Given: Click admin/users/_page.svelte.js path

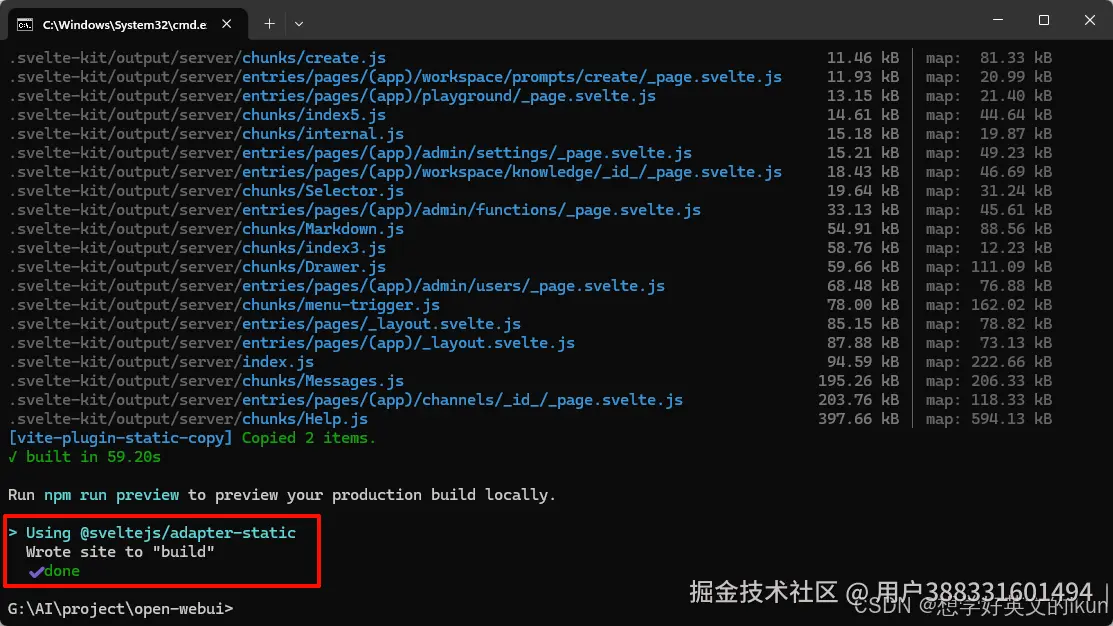Looking at the screenshot, I should coord(453,286).
